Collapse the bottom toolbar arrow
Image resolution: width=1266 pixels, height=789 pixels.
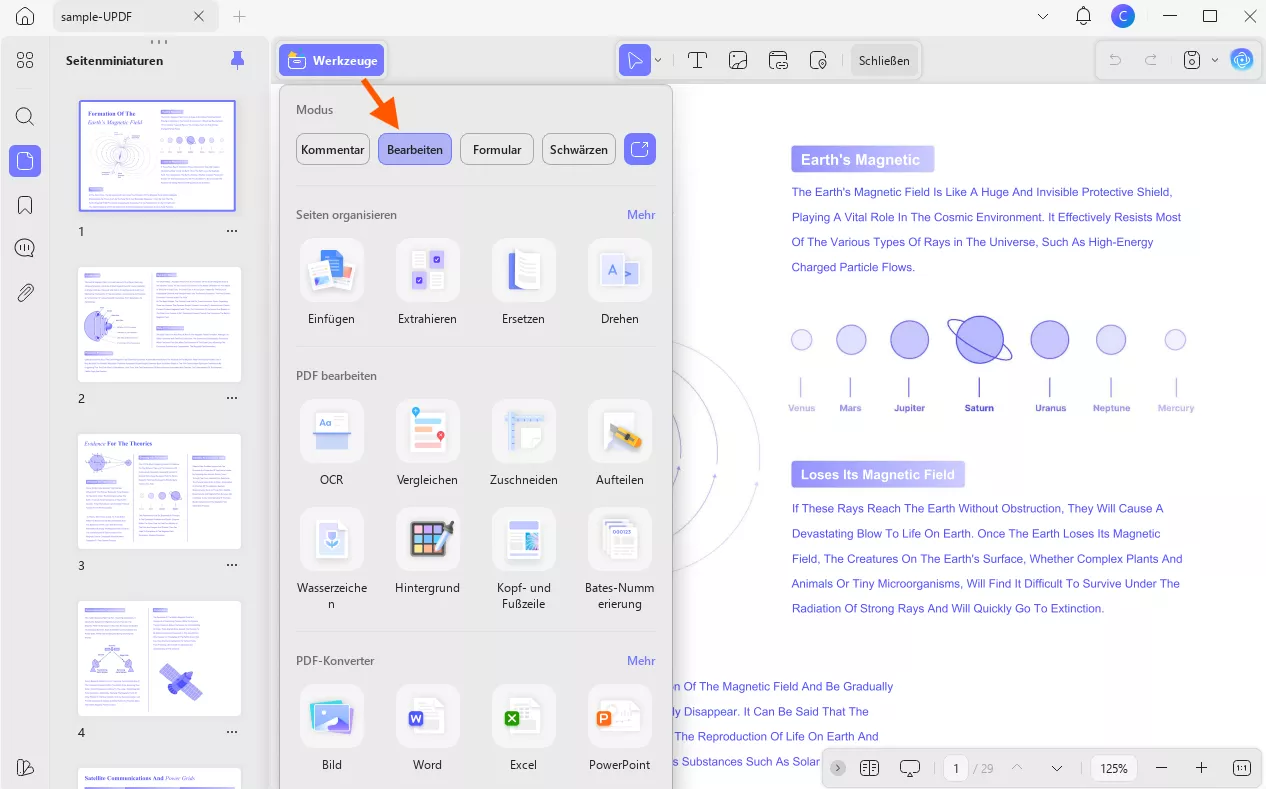coord(838,768)
